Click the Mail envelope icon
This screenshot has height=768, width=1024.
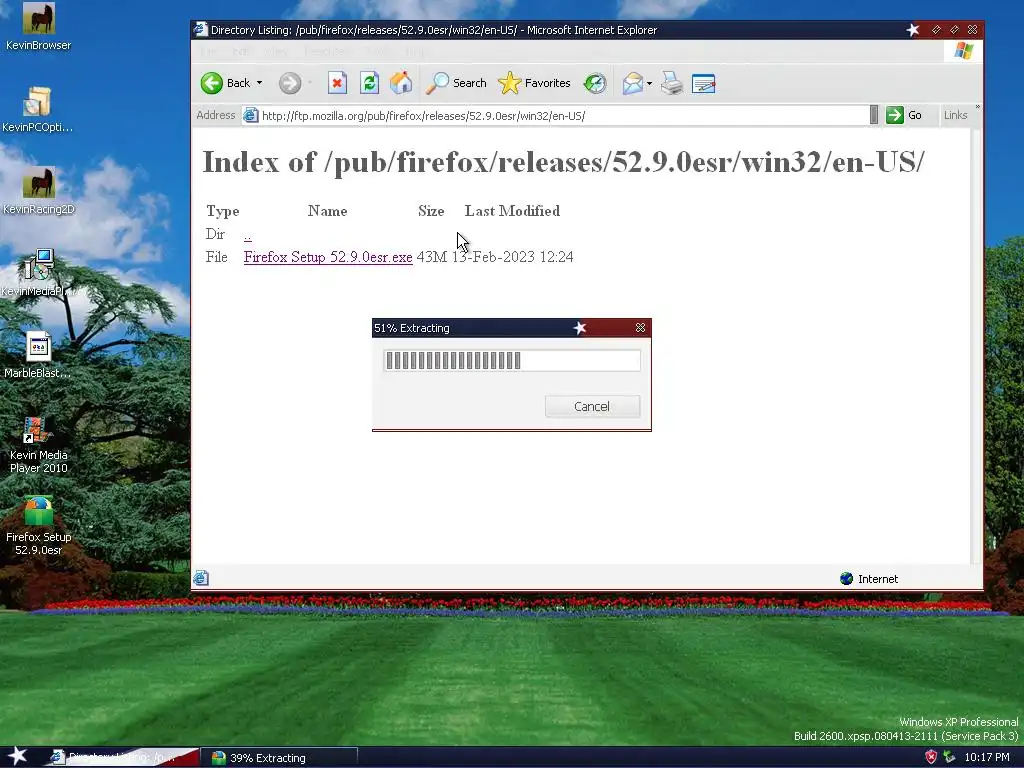[x=632, y=83]
